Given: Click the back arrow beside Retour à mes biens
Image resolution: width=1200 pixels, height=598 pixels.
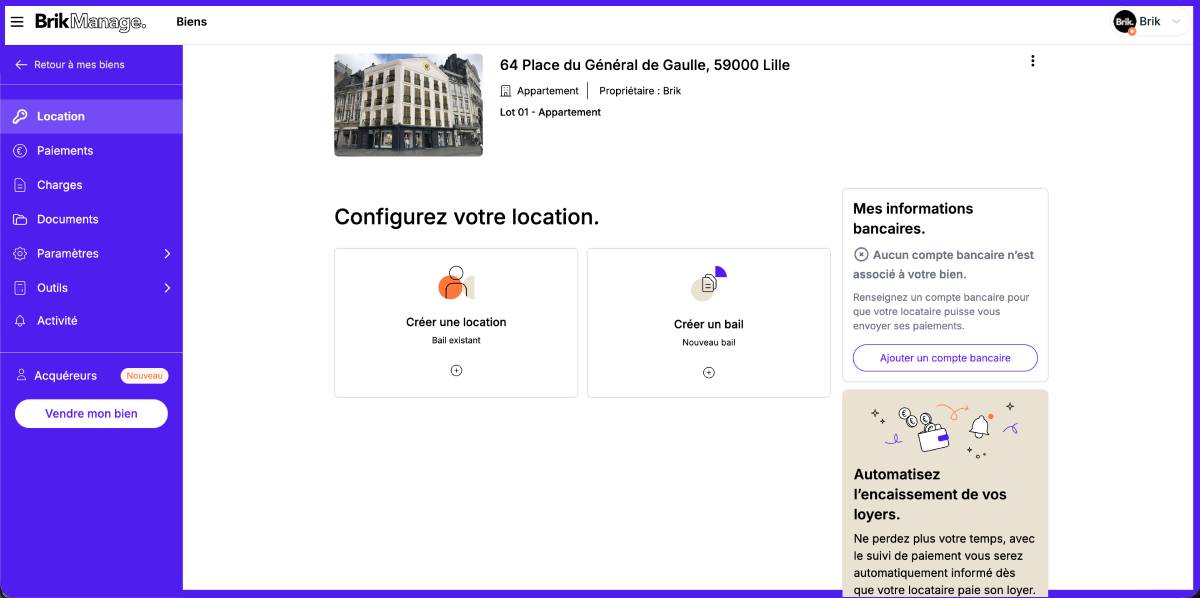Looking at the screenshot, I should pos(21,65).
